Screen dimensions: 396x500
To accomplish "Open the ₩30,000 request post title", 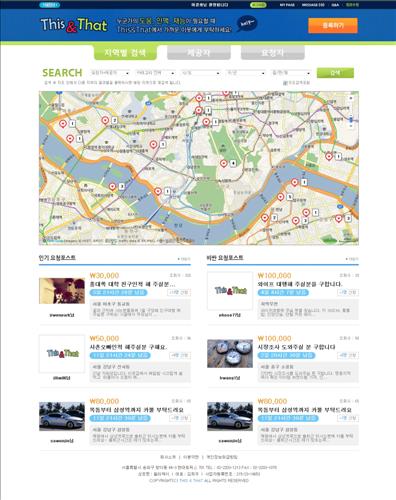I will pos(132,284).
